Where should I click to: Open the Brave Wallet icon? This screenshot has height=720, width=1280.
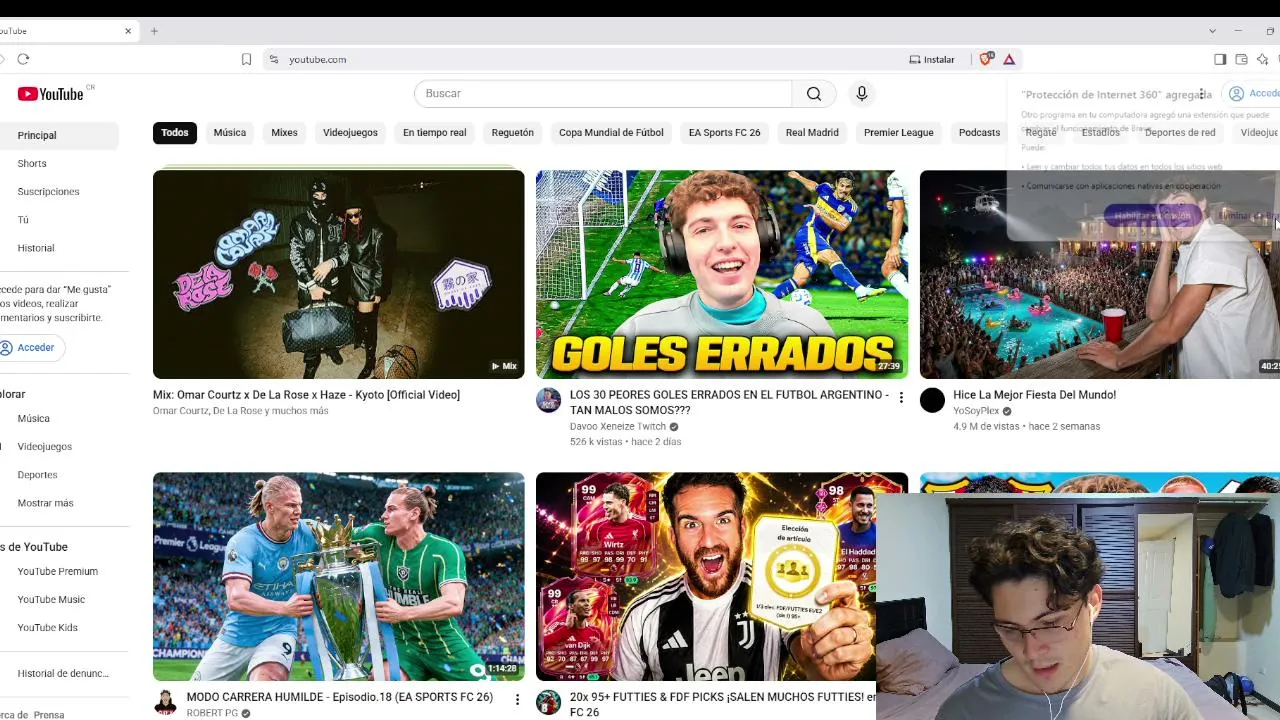point(1241,59)
